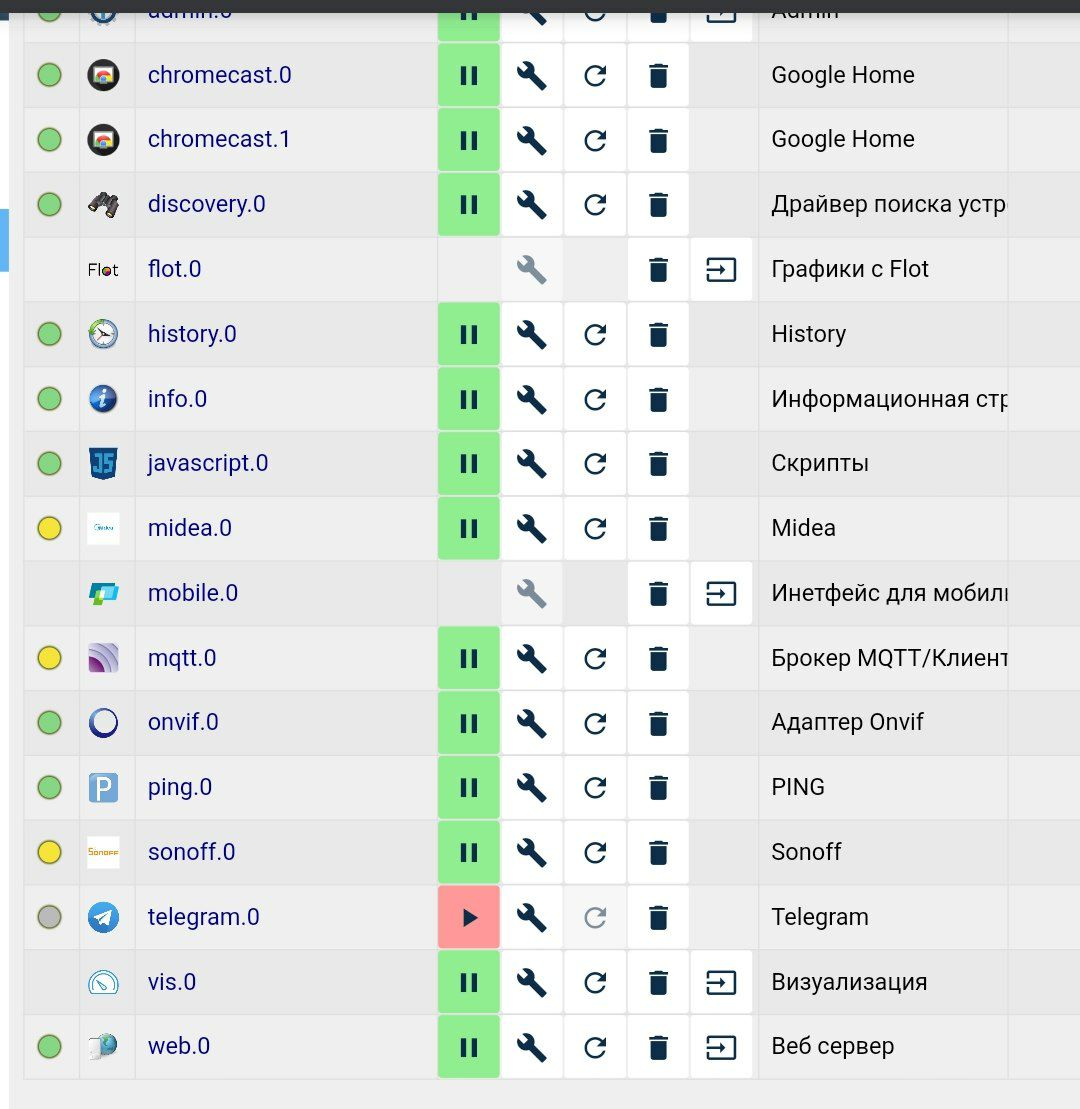Open the web.0 server link icon
This screenshot has height=1109, width=1080.
pyautogui.click(x=721, y=1047)
